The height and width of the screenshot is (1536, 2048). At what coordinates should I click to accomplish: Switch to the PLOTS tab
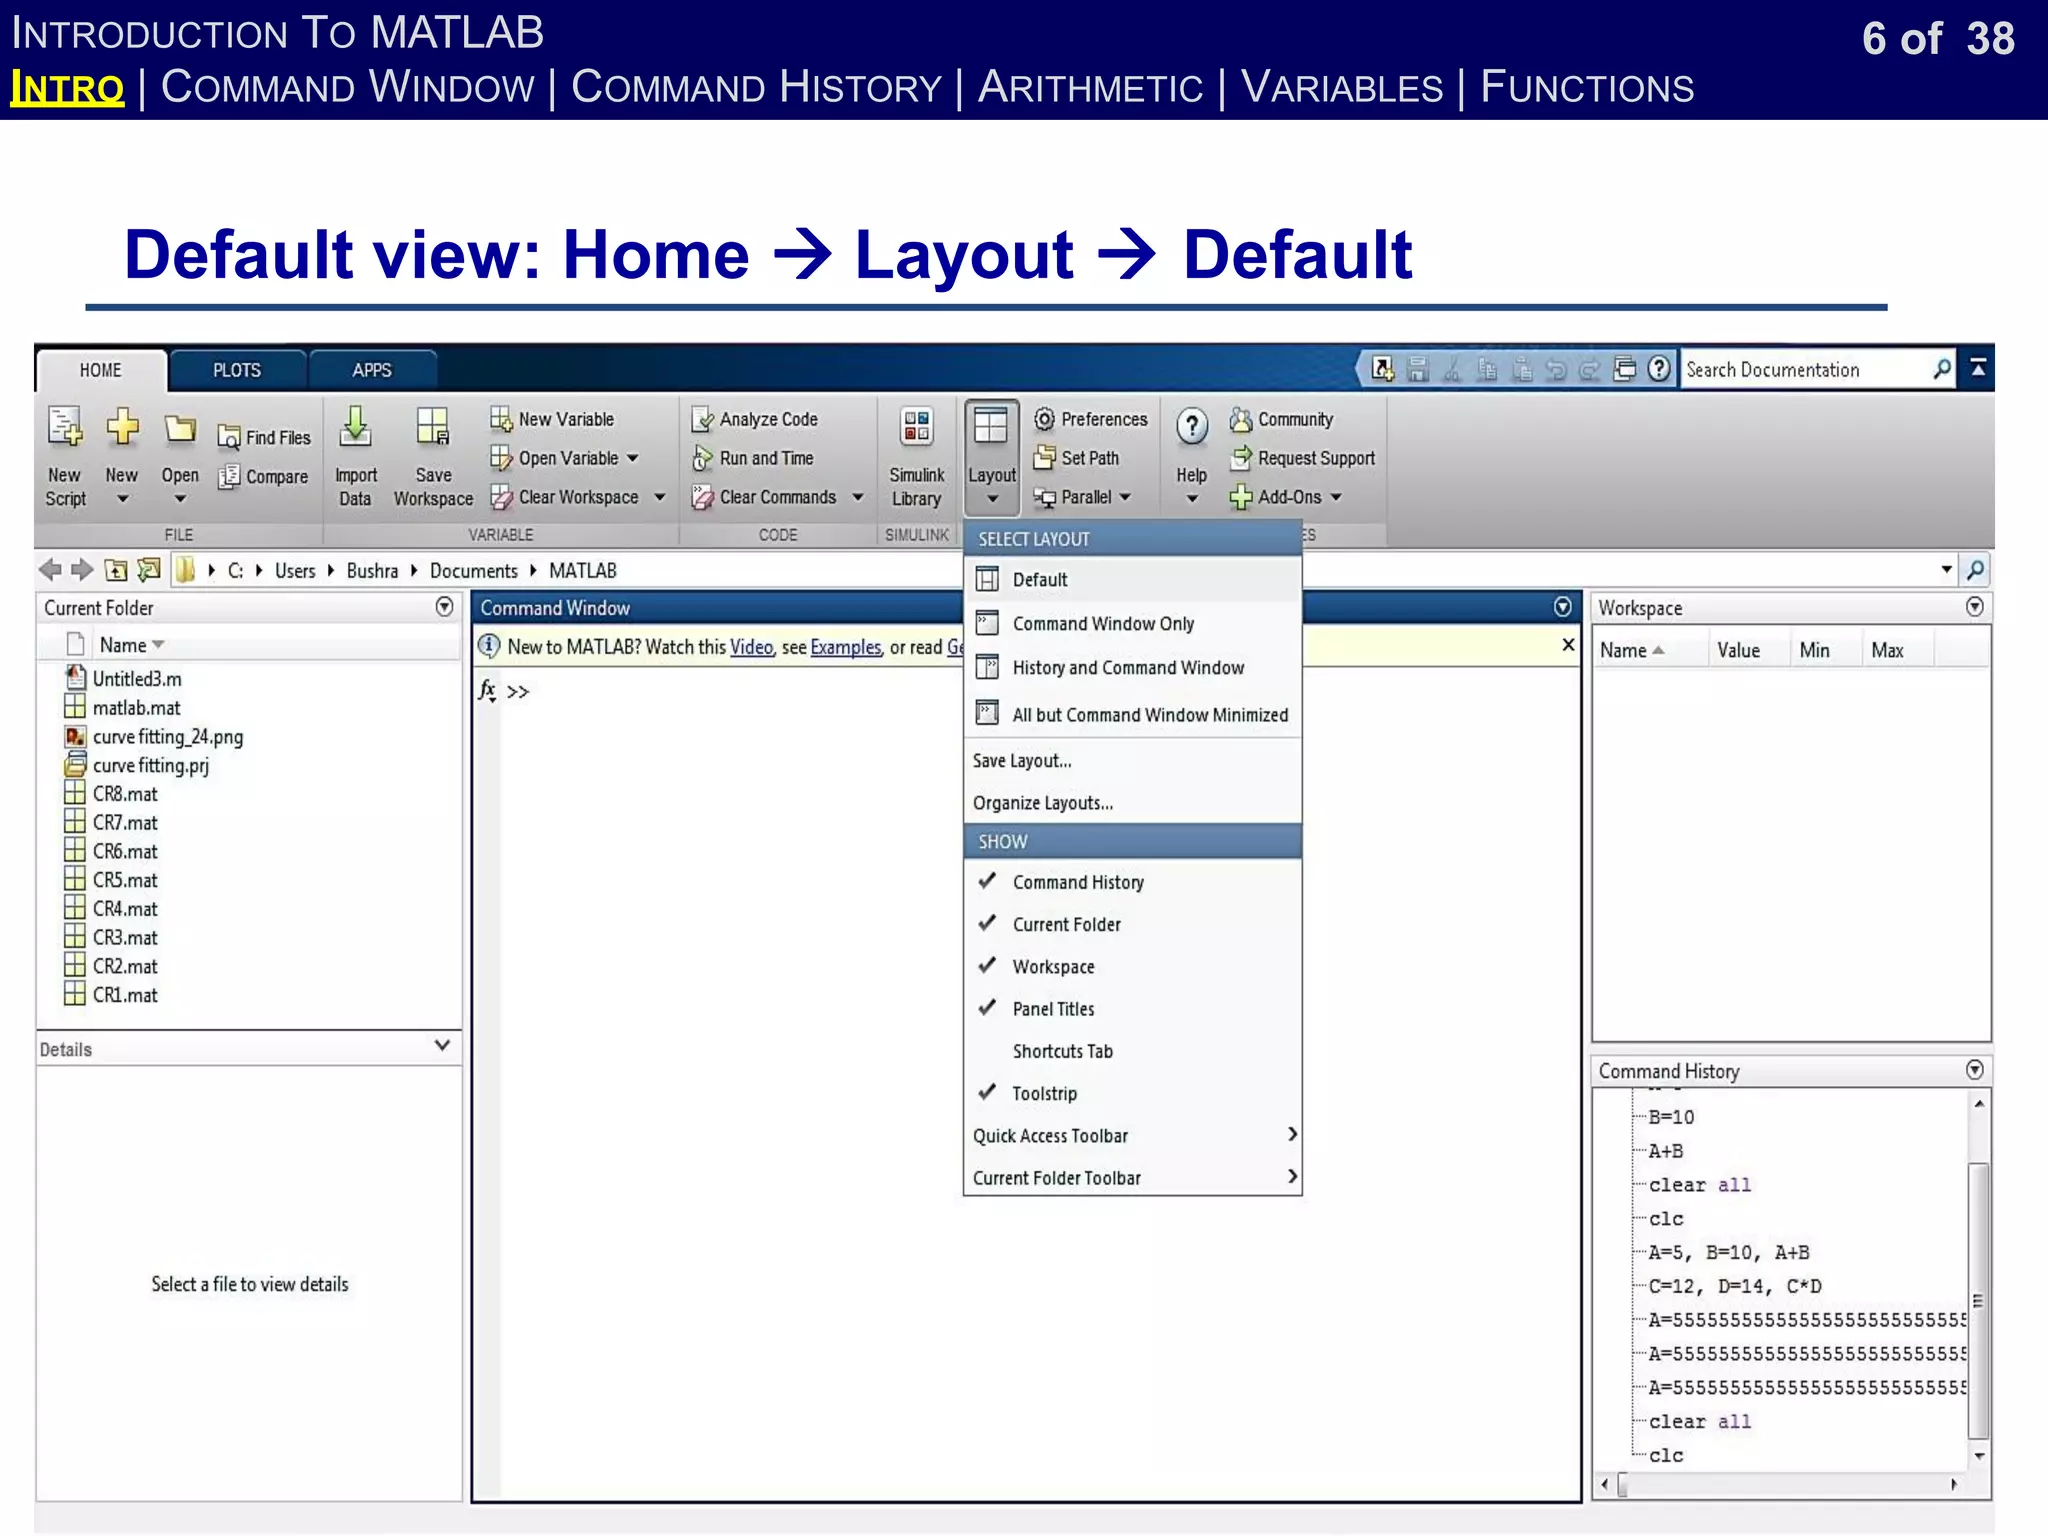click(x=237, y=370)
